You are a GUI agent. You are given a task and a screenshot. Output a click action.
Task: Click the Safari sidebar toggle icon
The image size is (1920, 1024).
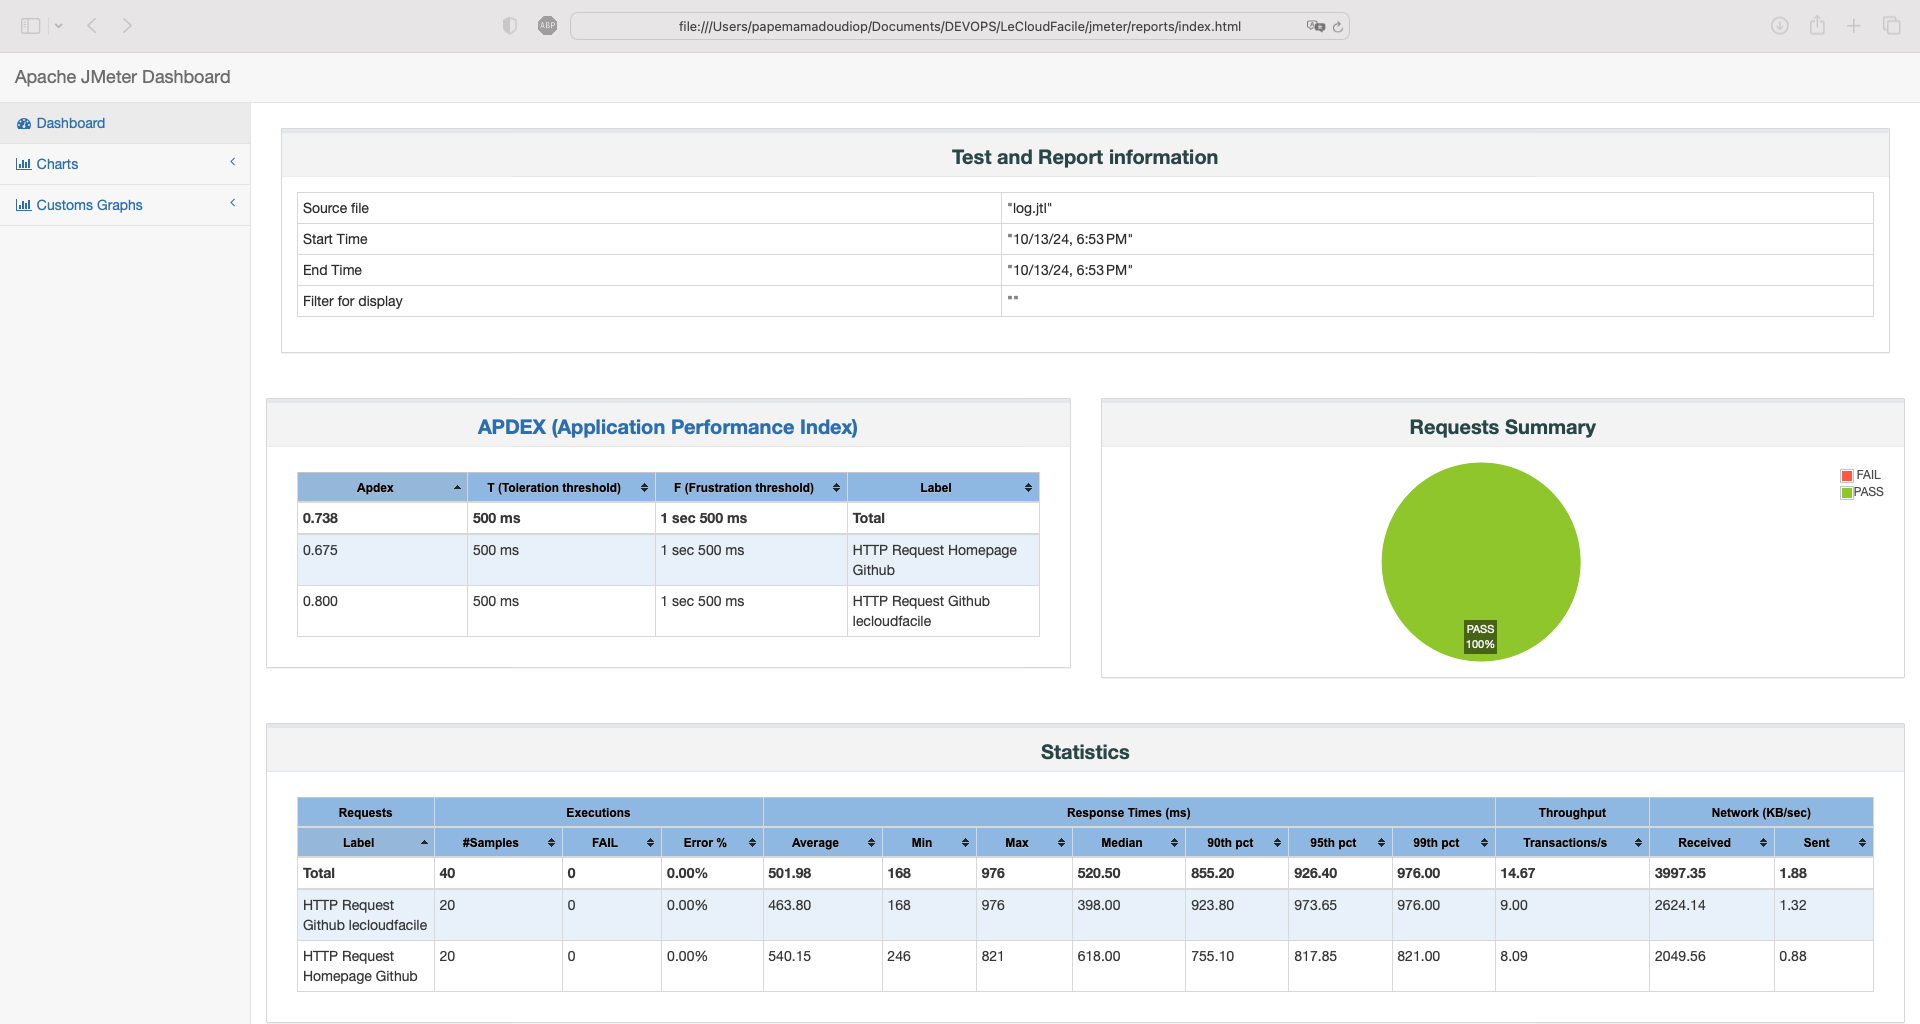tap(30, 26)
